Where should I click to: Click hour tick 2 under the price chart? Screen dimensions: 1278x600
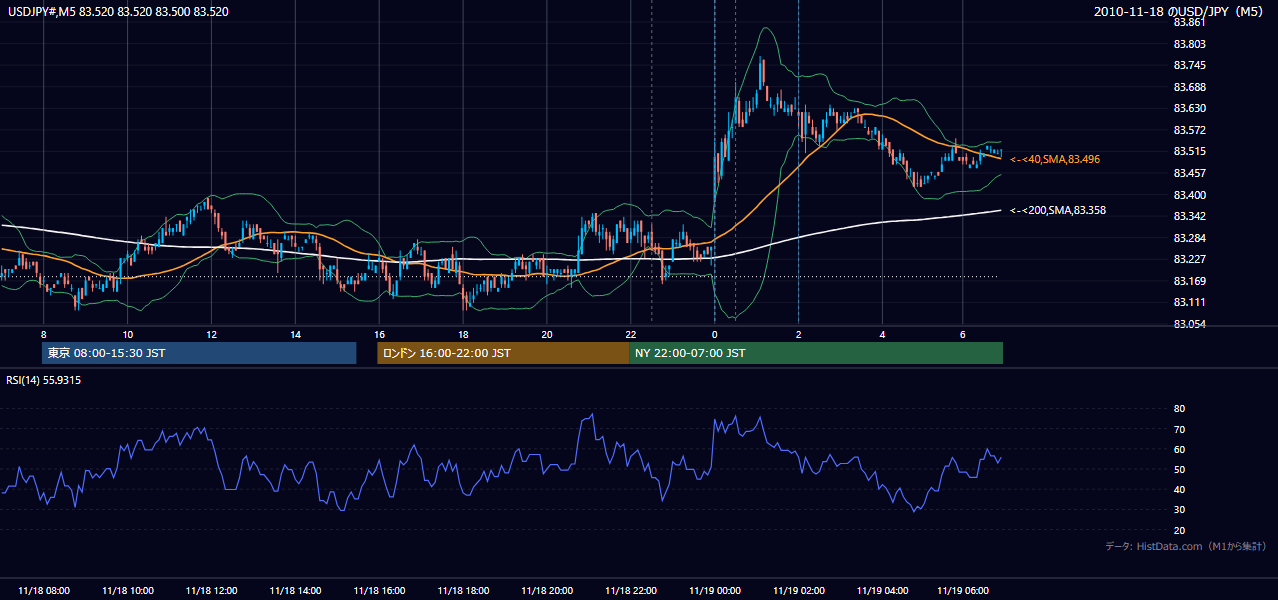click(x=798, y=334)
